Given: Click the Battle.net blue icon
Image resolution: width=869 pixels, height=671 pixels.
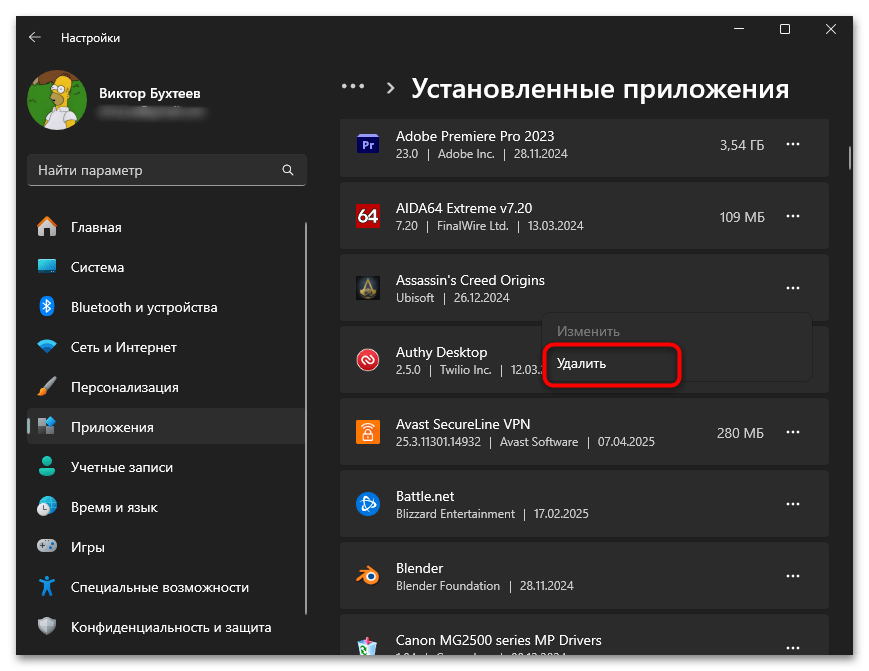Looking at the screenshot, I should pos(368,504).
